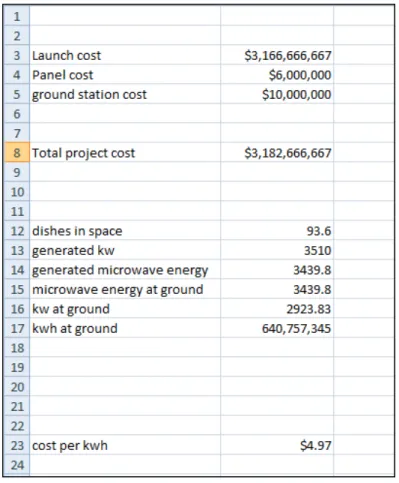The image size is (399, 483).
Task: Select row 22 via its row header
Action: (x=17, y=426)
